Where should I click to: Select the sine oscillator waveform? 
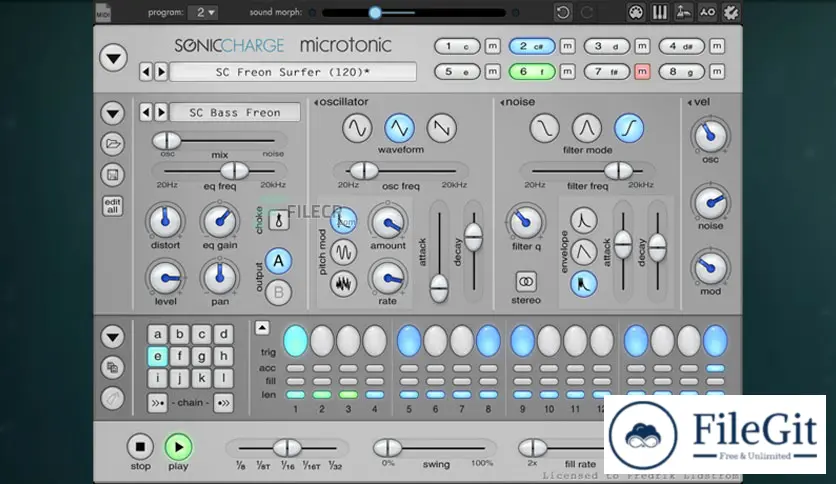pos(357,128)
